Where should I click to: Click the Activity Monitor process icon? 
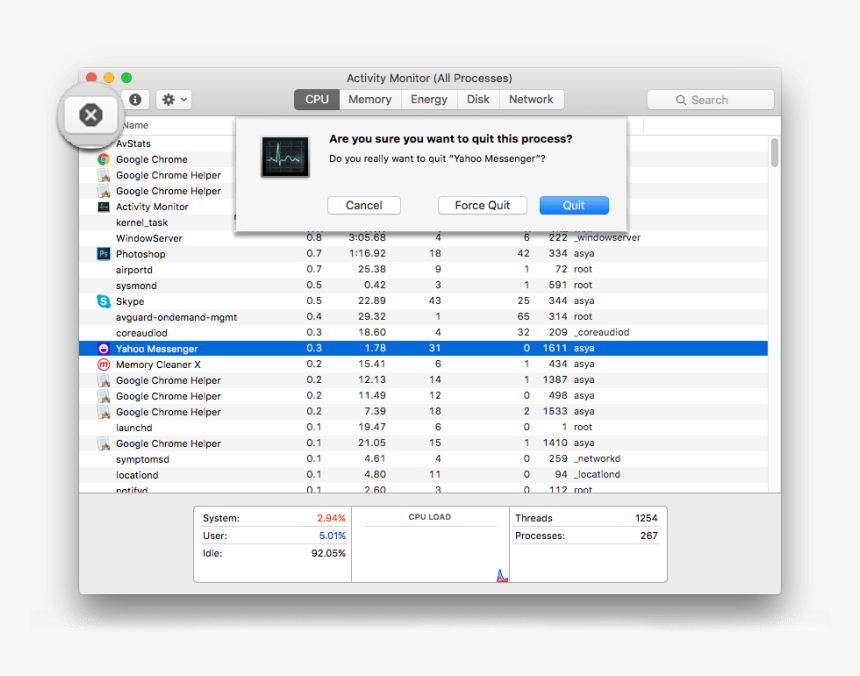pyautogui.click(x=103, y=207)
